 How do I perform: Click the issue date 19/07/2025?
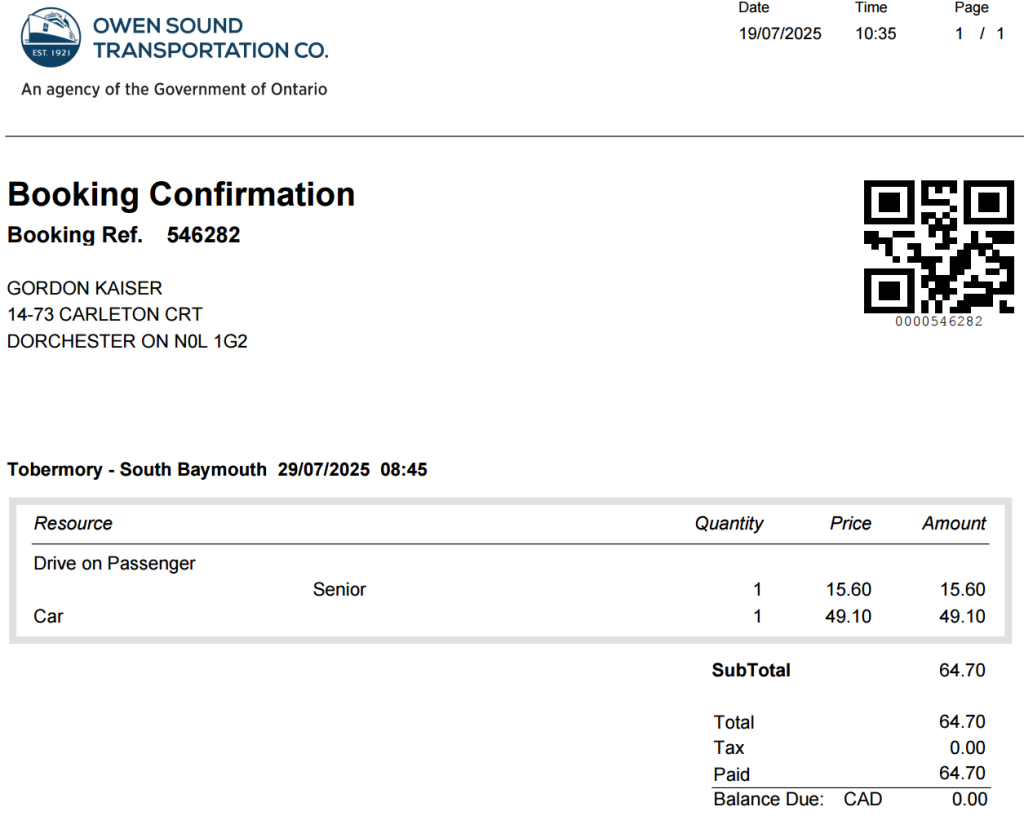pyautogui.click(x=780, y=34)
